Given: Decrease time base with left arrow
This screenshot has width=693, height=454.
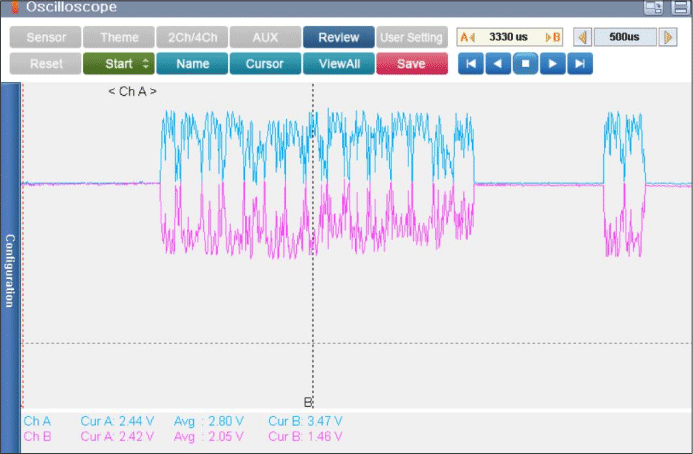Looking at the screenshot, I should point(582,37).
